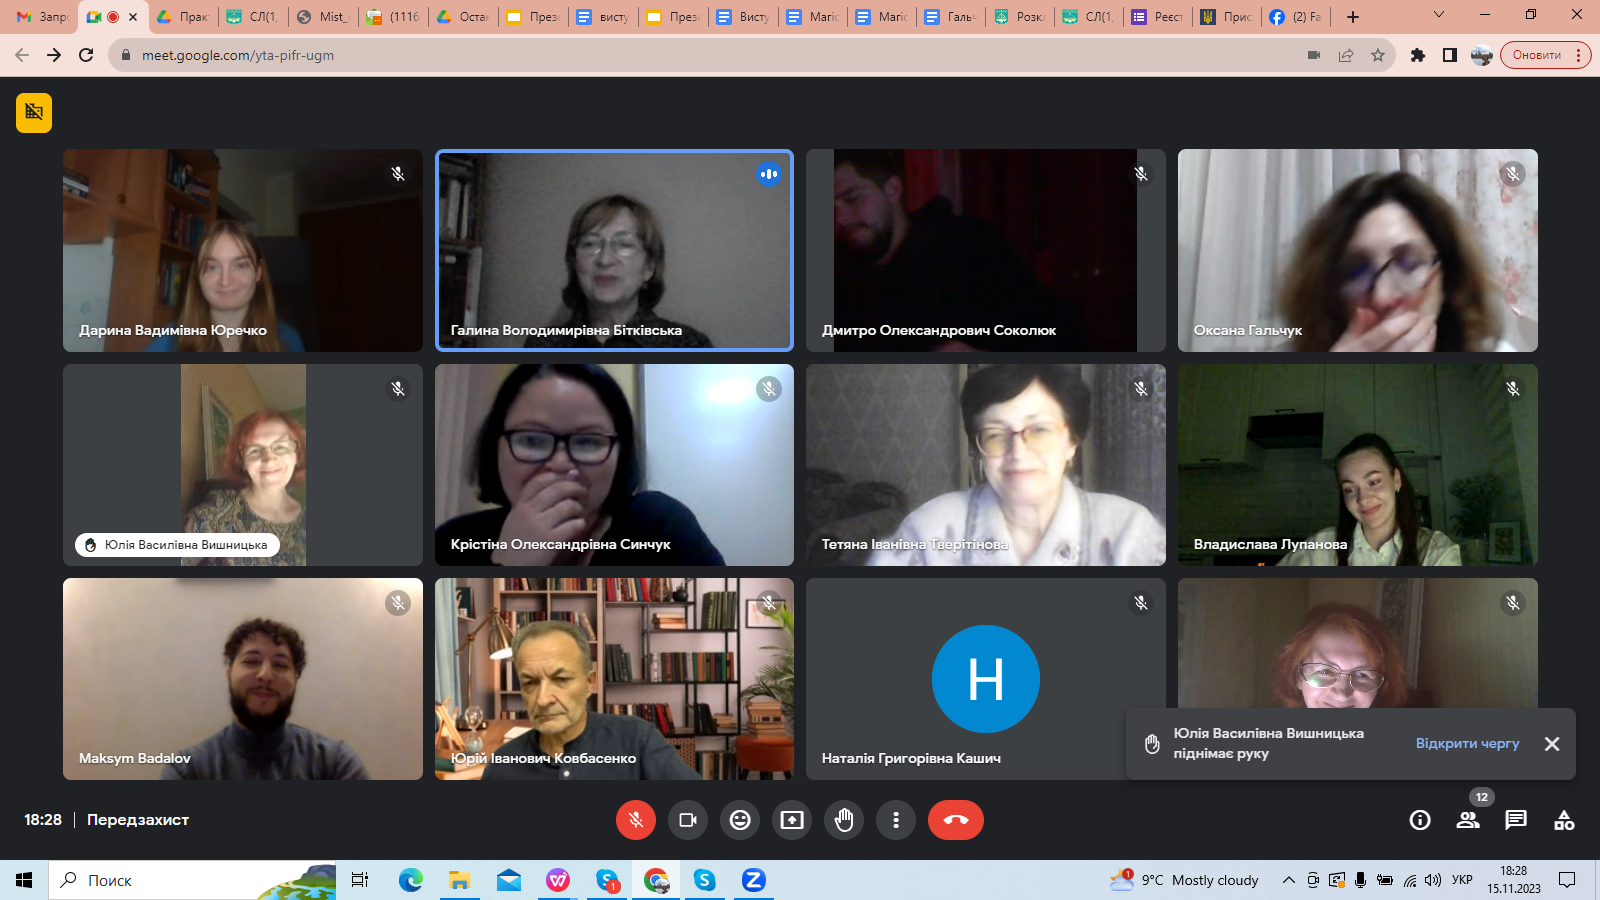The image size is (1600, 900).
Task: Open the people list icon
Action: [x=1468, y=820]
